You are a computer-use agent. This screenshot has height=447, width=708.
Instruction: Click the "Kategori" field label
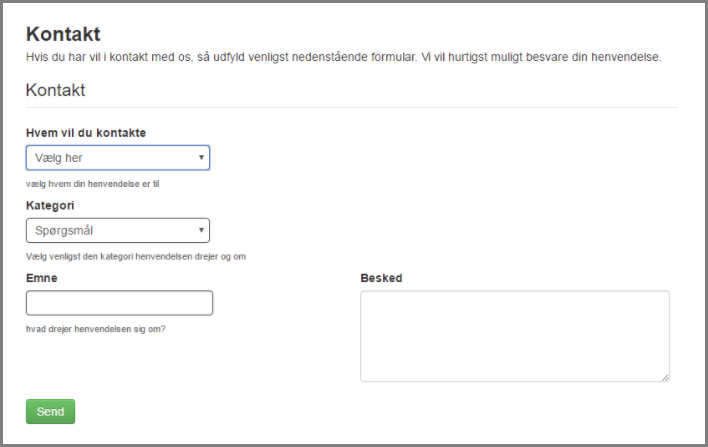pos(50,205)
